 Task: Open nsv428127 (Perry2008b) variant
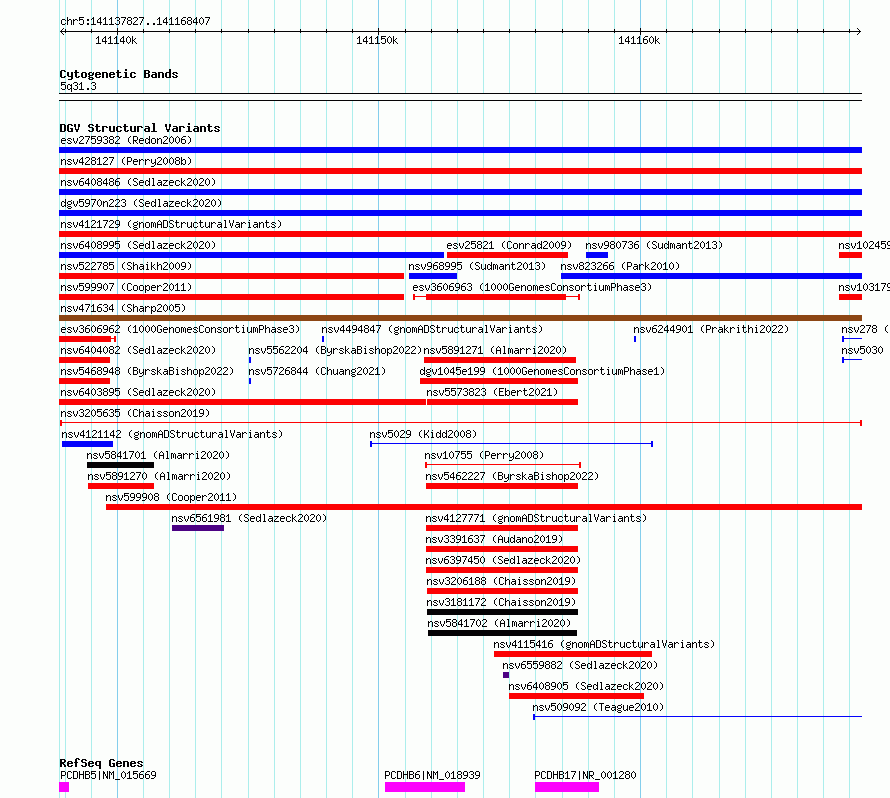point(126,161)
